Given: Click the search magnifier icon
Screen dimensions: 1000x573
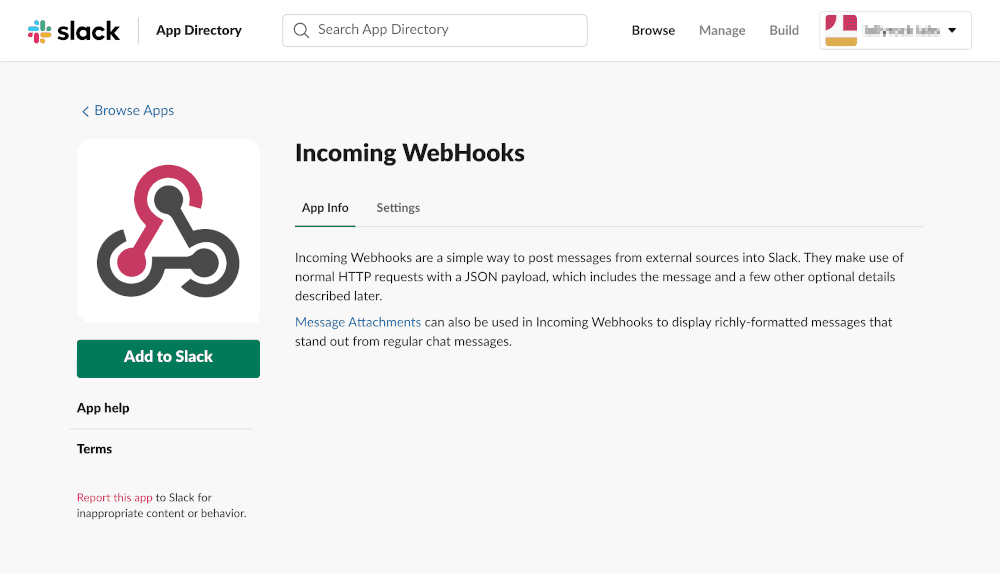Looking at the screenshot, I should [x=301, y=30].
